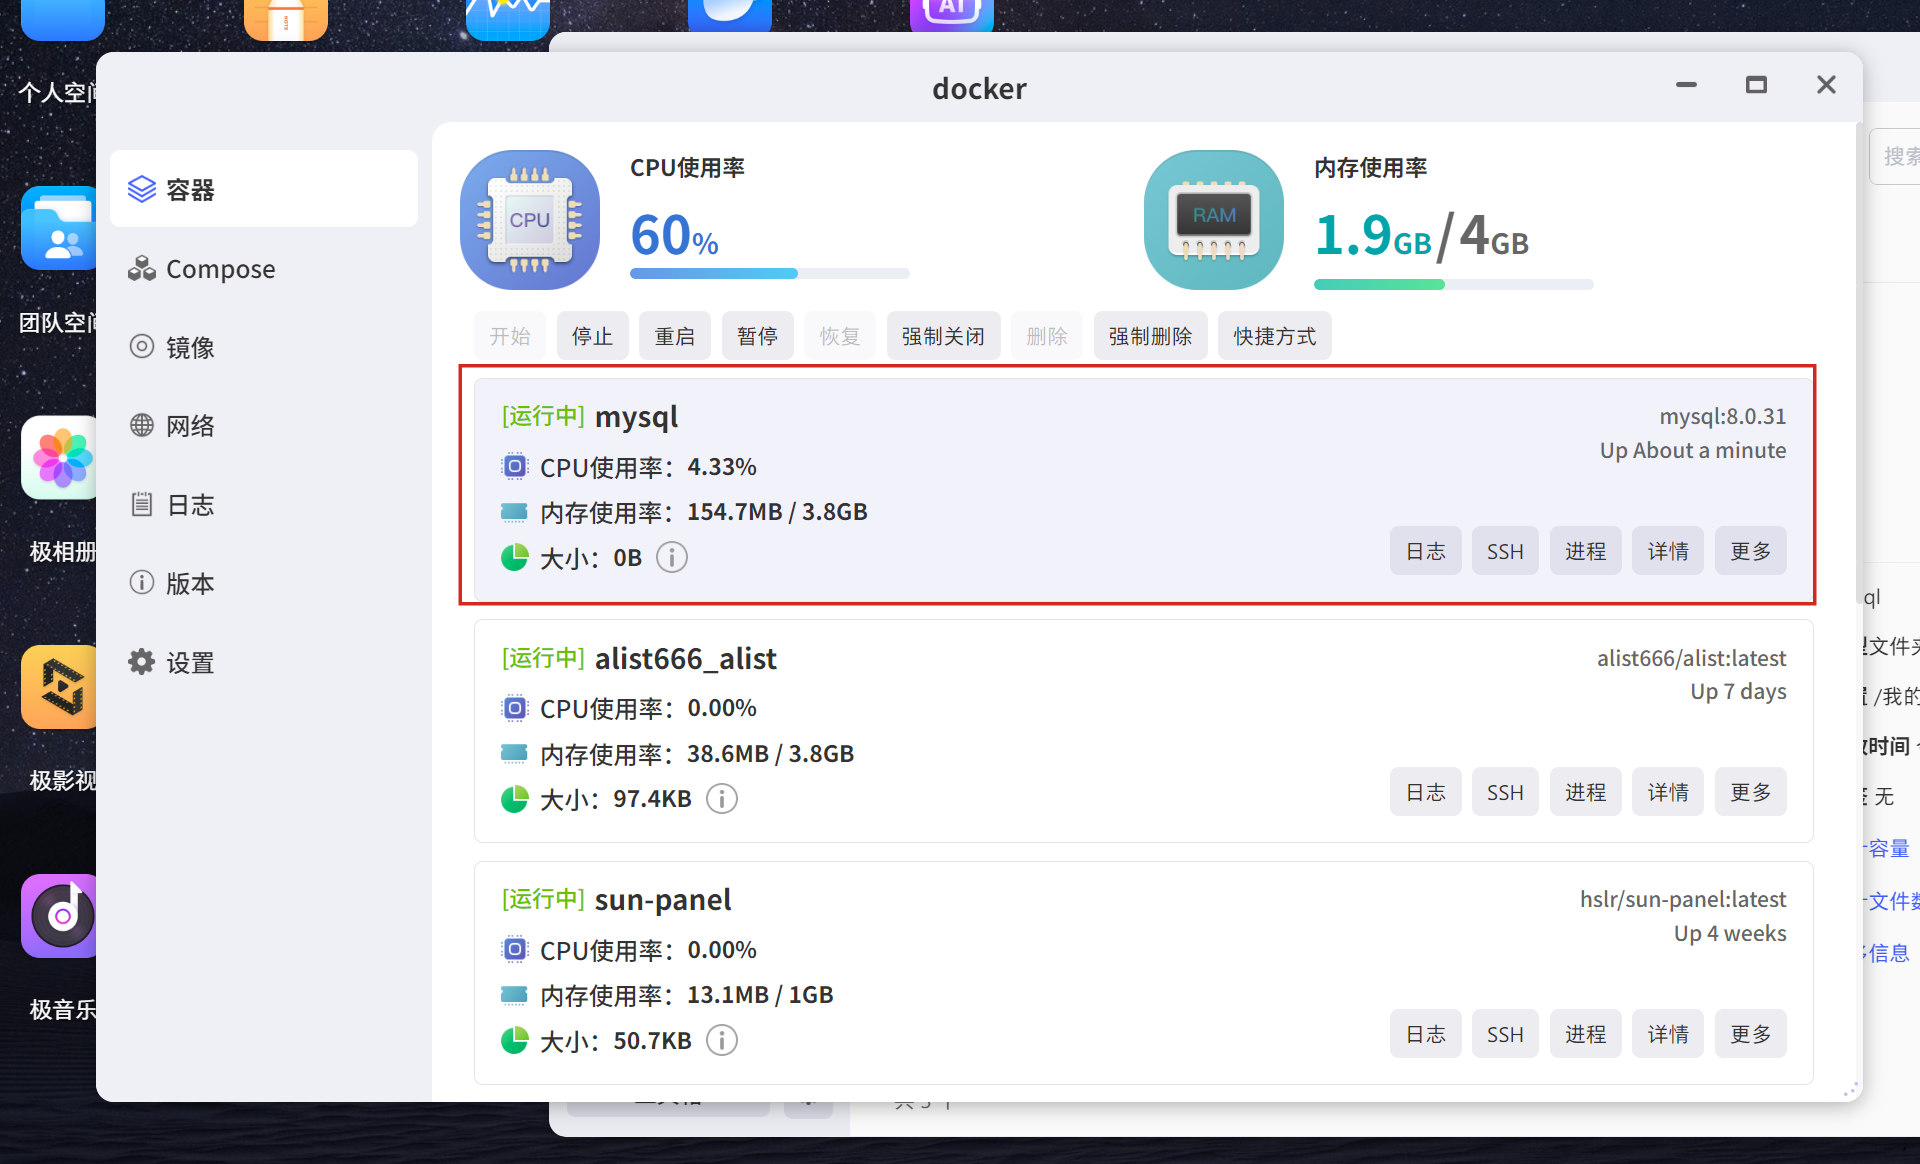Open SSH for mysql container
Viewport: 1920px width, 1164px height.
click(1504, 551)
